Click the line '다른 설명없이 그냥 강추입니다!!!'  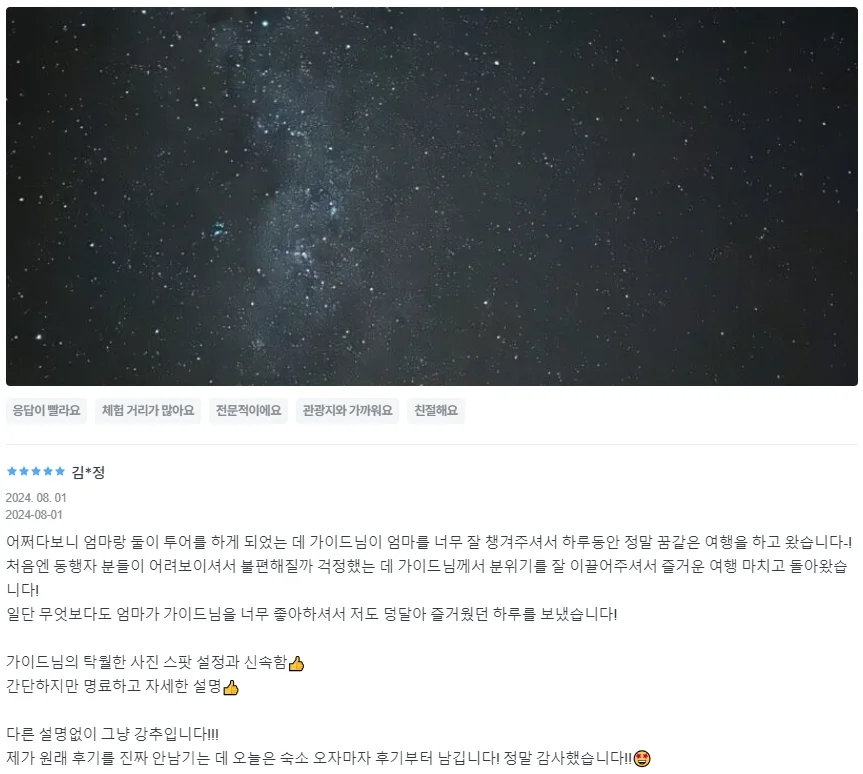coord(112,734)
